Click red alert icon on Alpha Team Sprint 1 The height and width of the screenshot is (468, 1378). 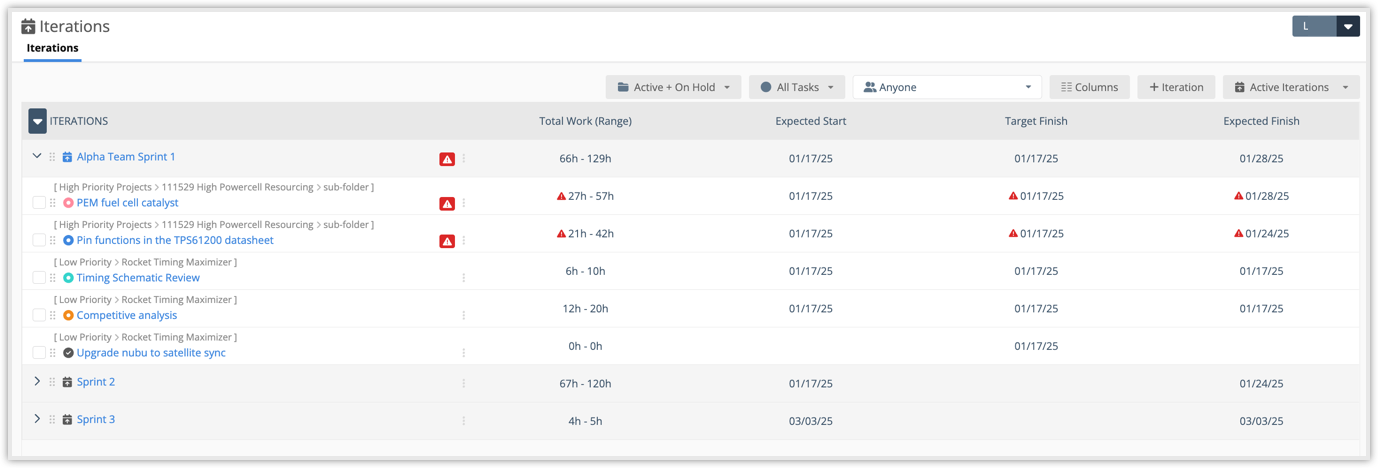pos(447,159)
